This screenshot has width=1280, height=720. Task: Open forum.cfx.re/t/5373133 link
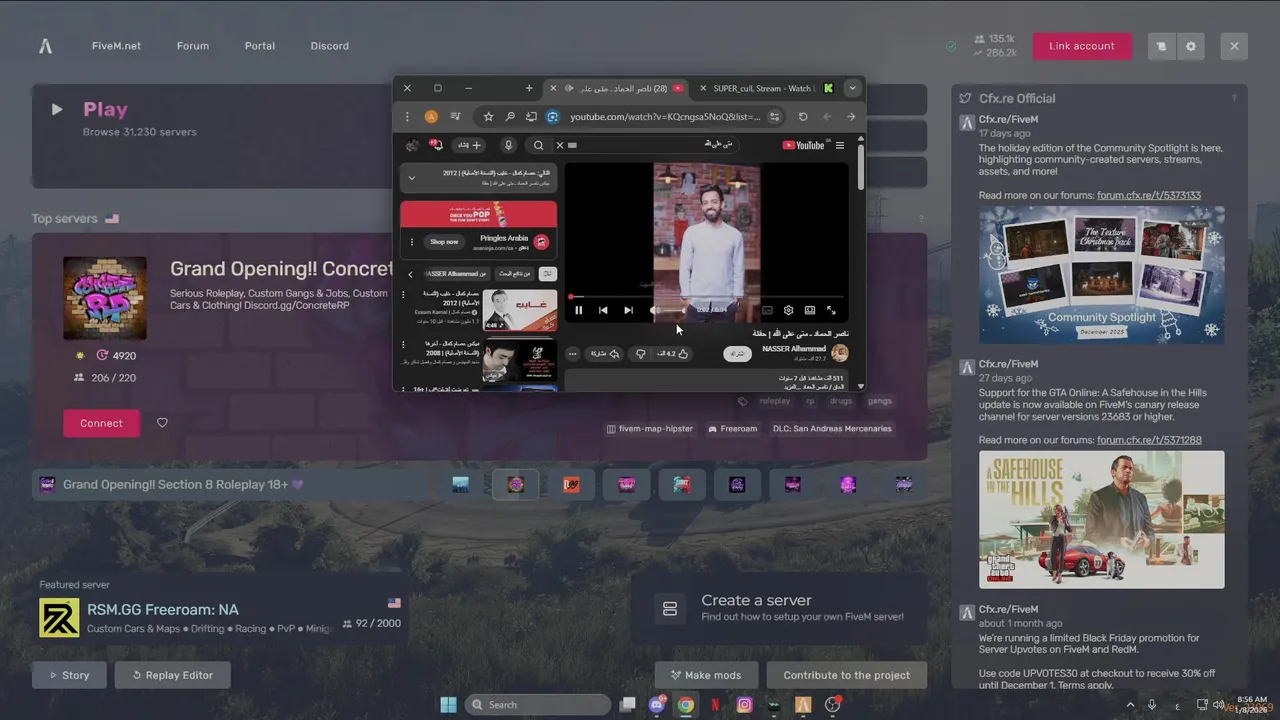(1149, 196)
